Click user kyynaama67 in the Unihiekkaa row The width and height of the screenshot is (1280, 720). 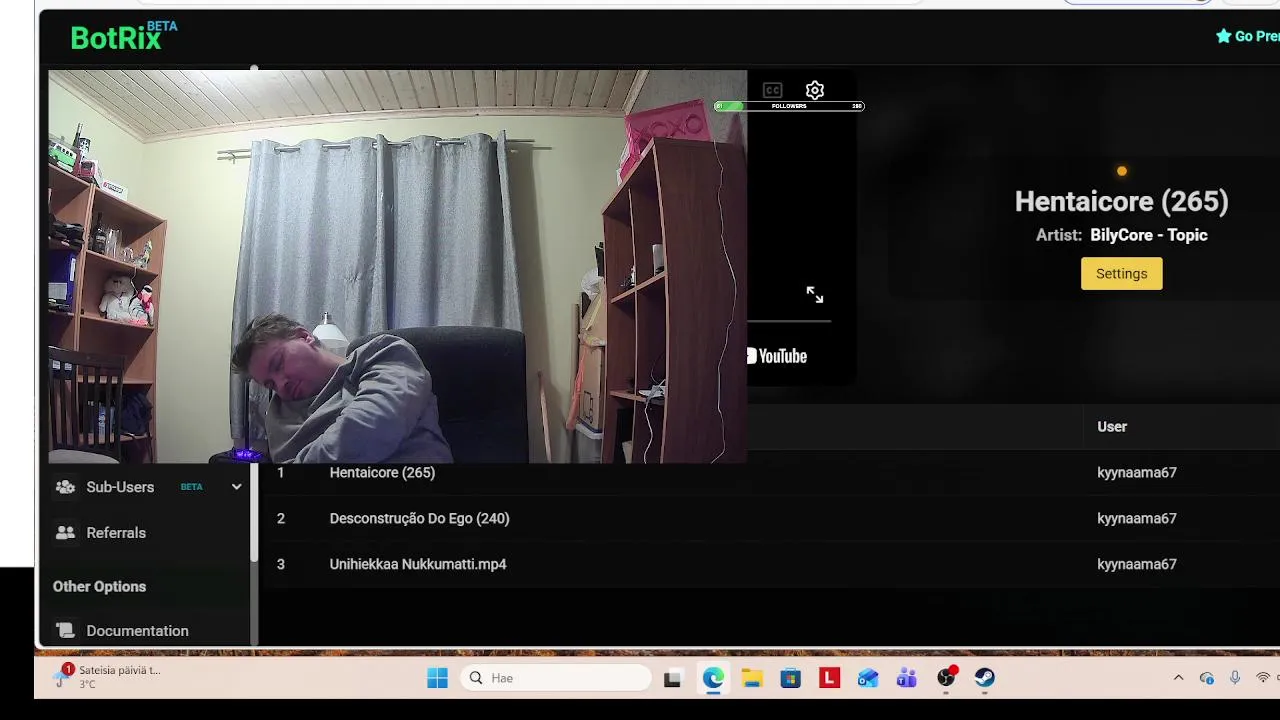[x=1137, y=564]
